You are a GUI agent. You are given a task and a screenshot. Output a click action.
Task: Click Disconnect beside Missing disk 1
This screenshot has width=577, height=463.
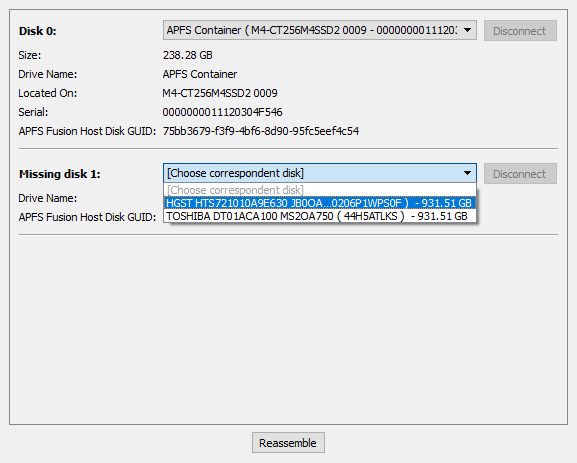pos(520,174)
